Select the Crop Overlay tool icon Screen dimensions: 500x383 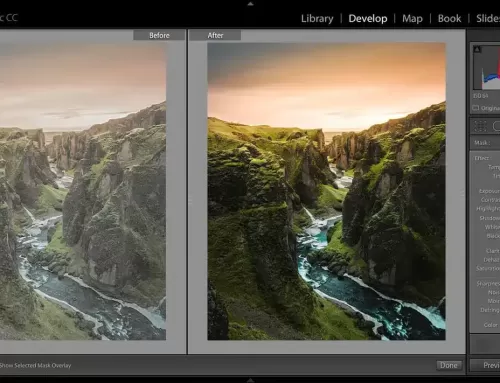[480, 126]
